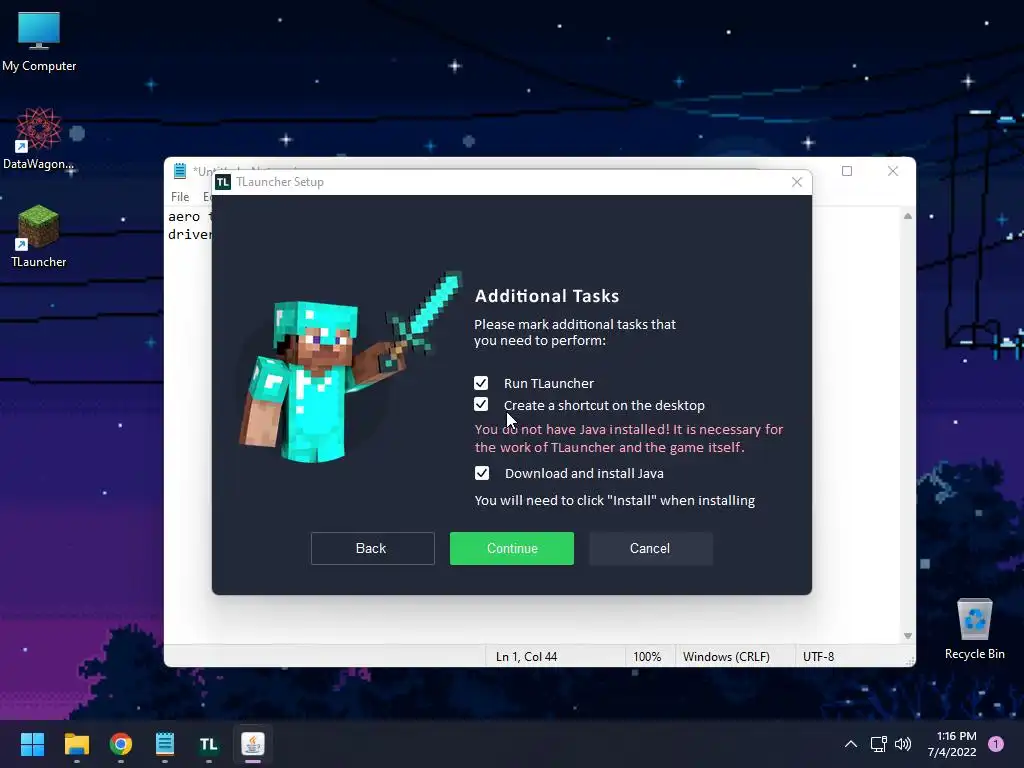
Task: Close the Notepad window
Action: coord(892,170)
